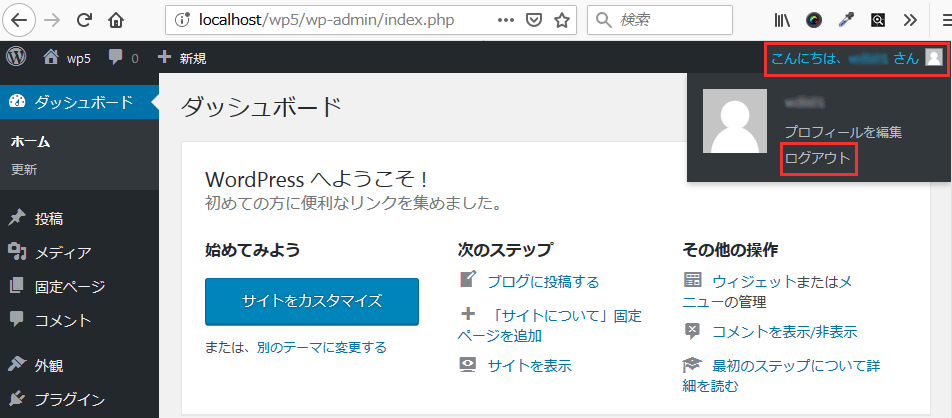Click the browser reload button

tap(85, 20)
